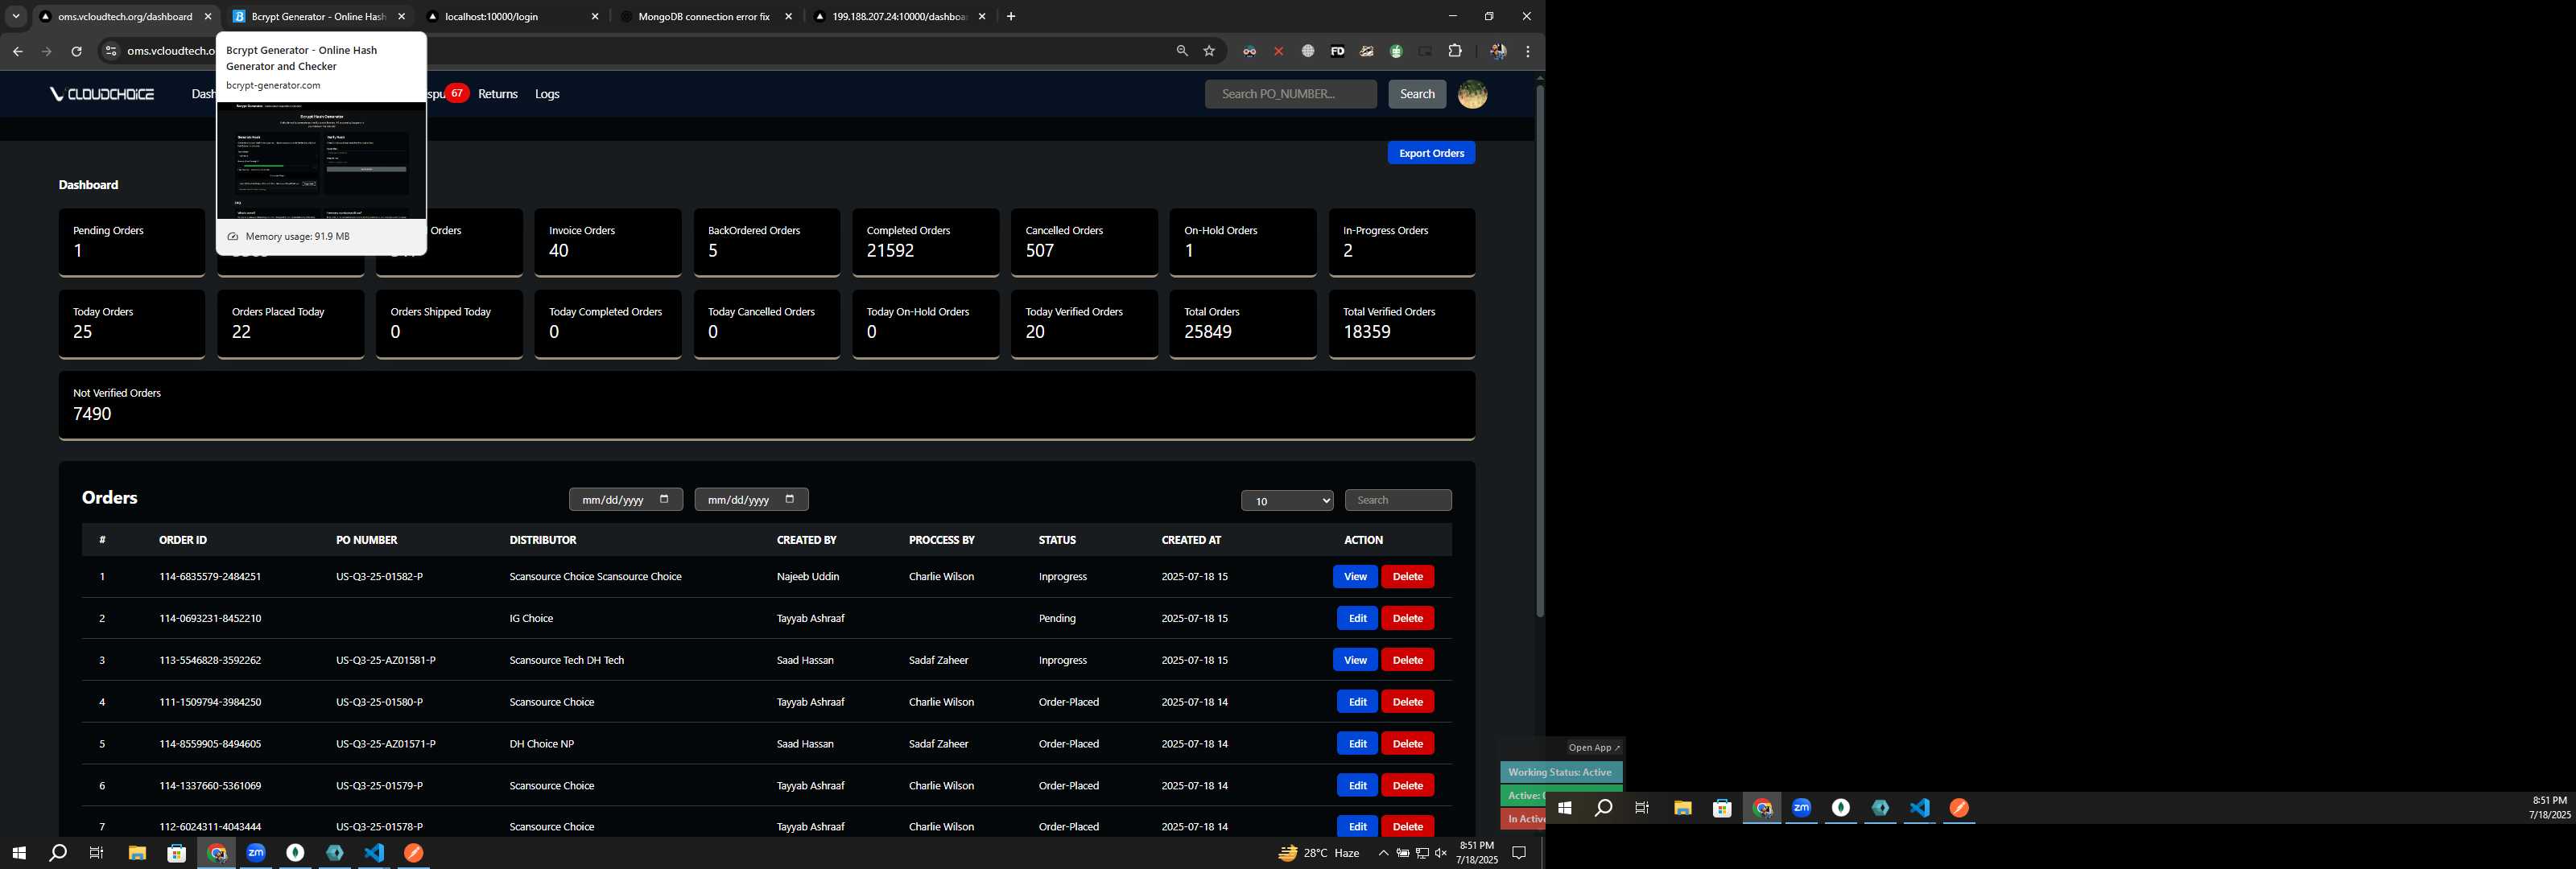Click PO number US-Q3-25-AZ01581-P

[x=385, y=660]
